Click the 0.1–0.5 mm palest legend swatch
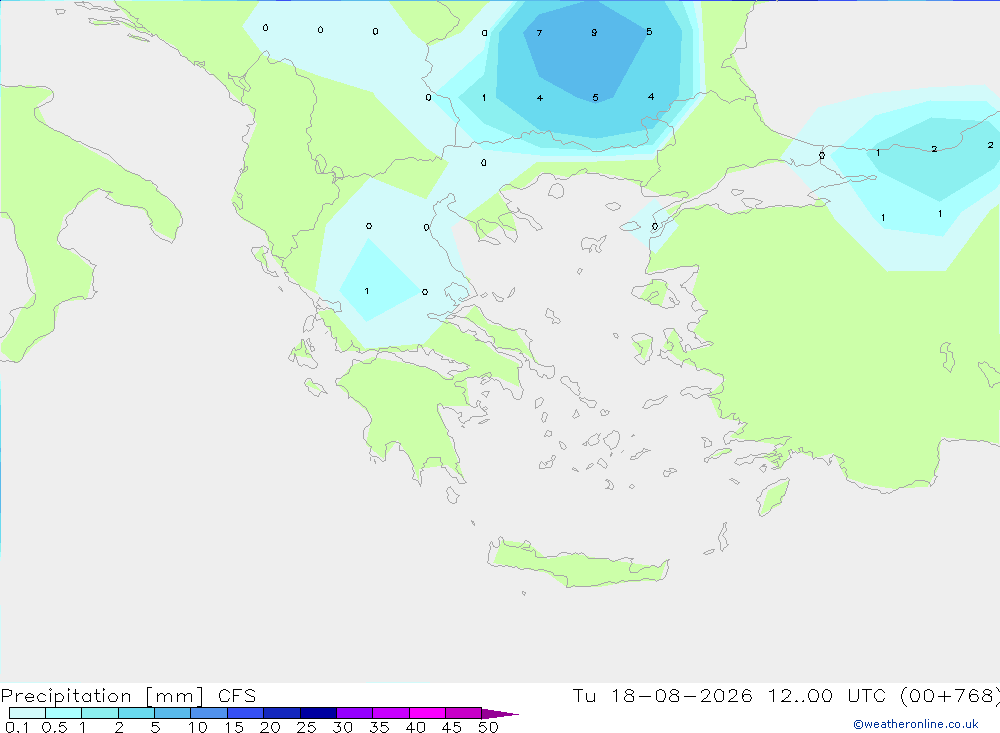The height and width of the screenshot is (733, 1000). [x=27, y=713]
